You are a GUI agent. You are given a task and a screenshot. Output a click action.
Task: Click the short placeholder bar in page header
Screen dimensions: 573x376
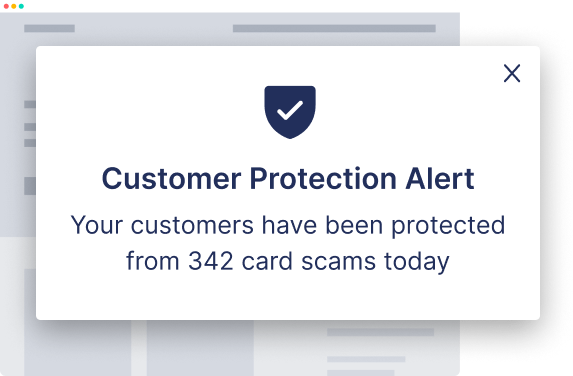[x=49, y=29]
